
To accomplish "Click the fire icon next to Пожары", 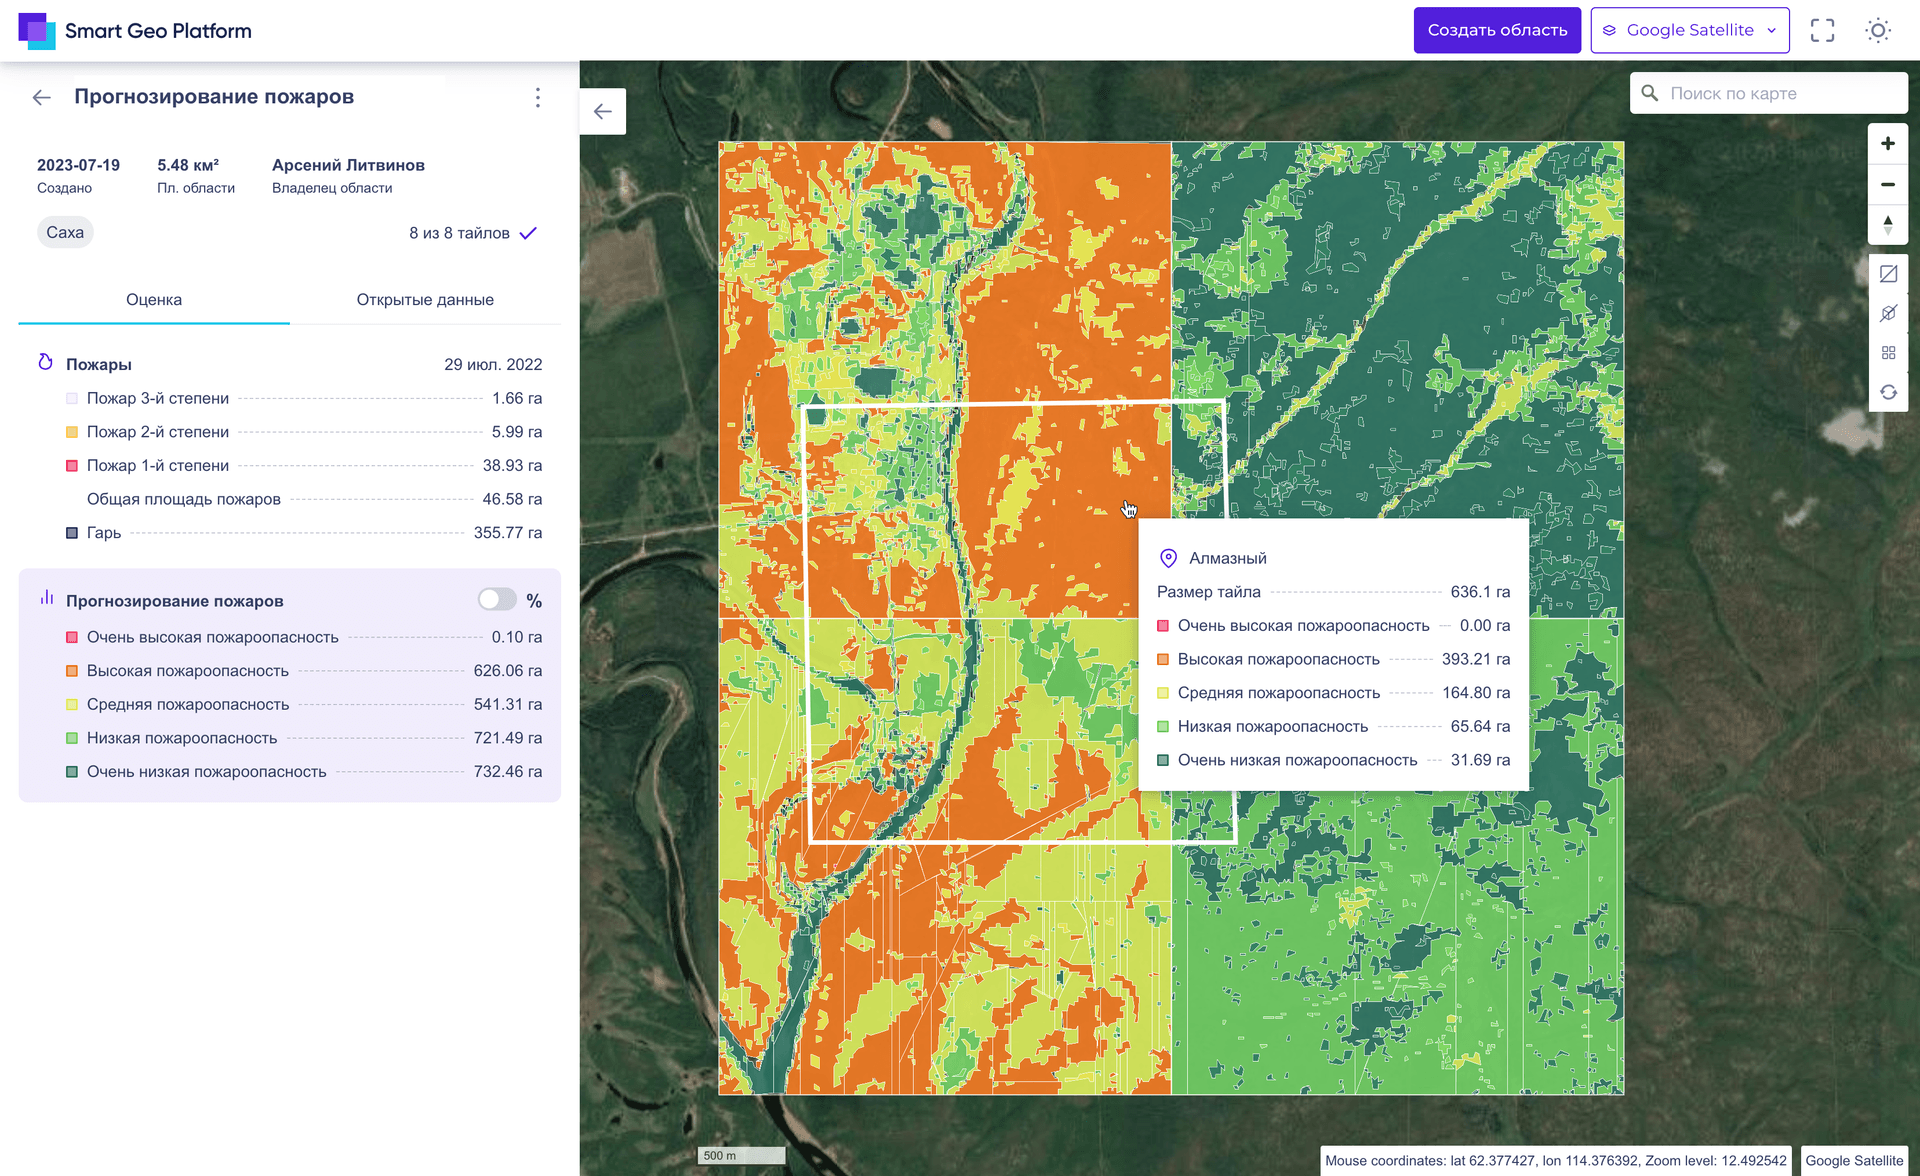I will [x=45, y=362].
